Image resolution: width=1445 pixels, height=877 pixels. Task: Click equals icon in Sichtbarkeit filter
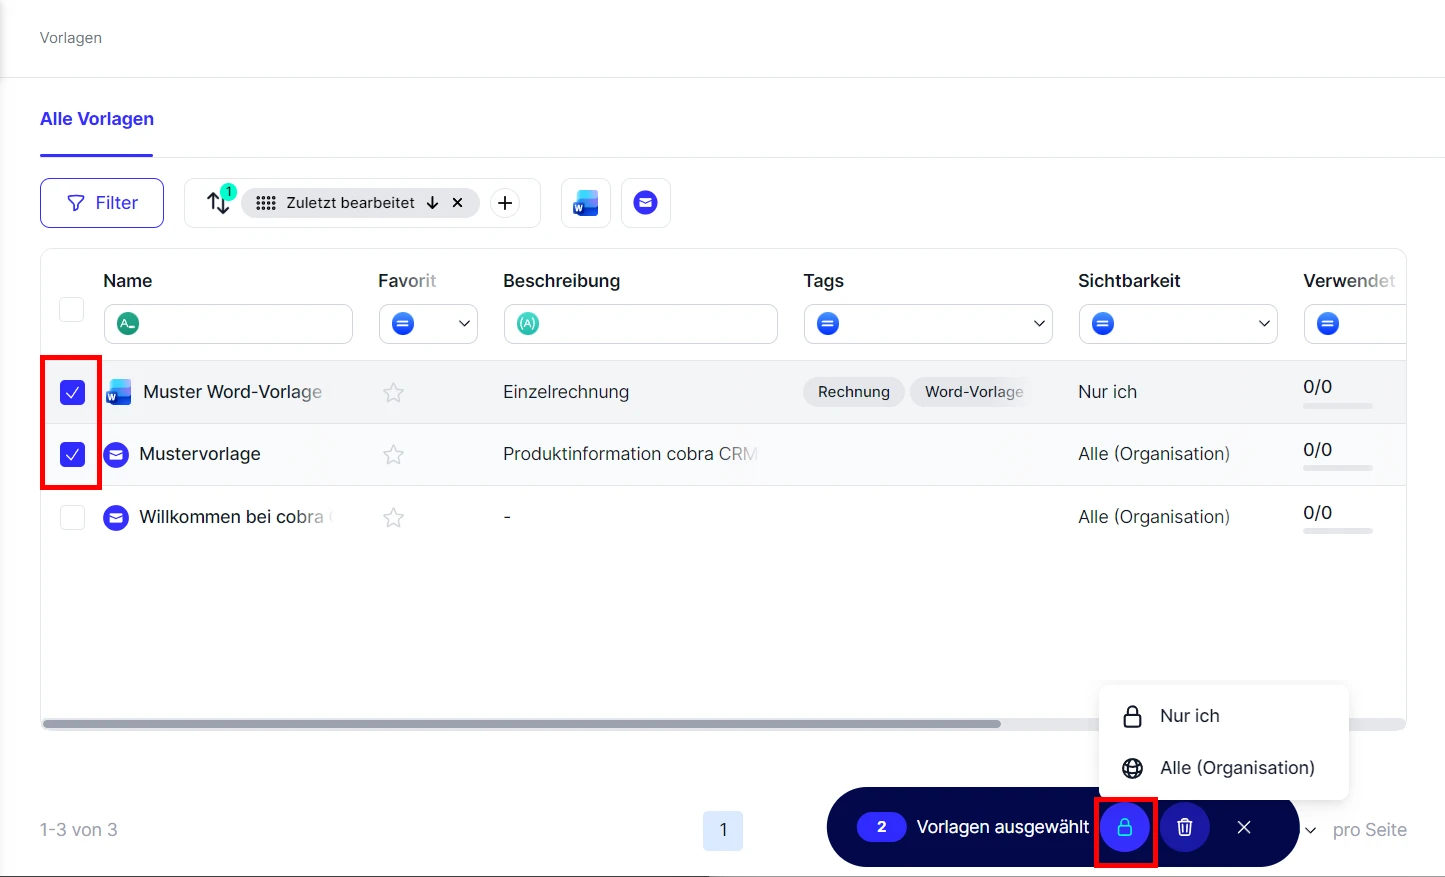click(1103, 324)
